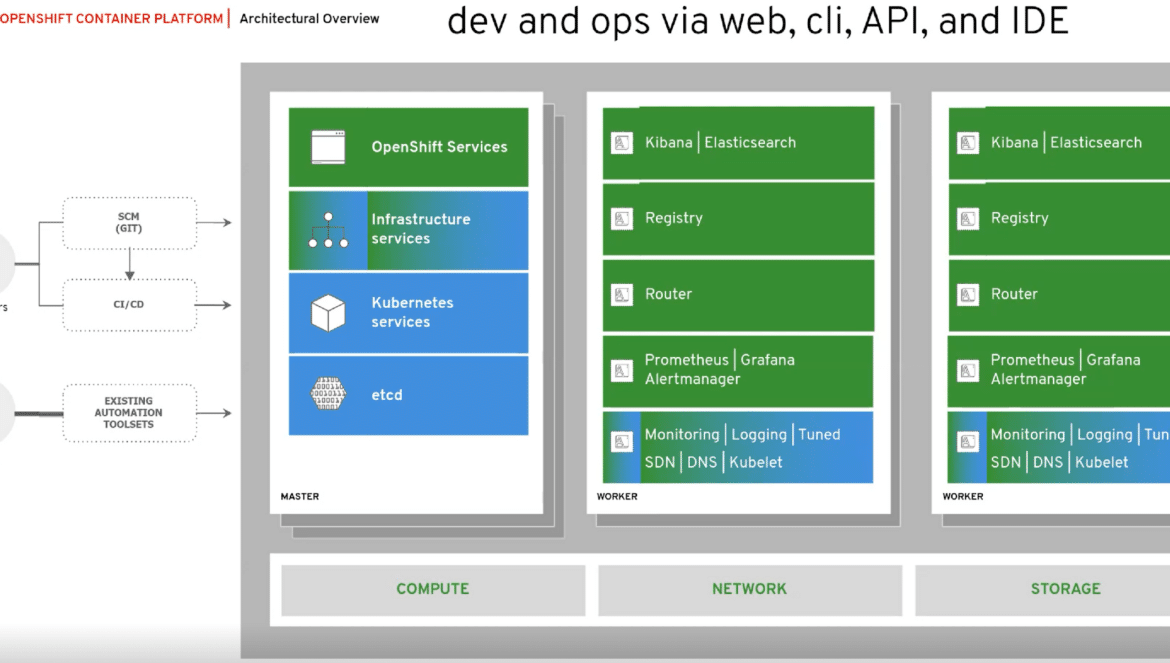Click the Prometheus row icon in left worker

tap(622, 371)
